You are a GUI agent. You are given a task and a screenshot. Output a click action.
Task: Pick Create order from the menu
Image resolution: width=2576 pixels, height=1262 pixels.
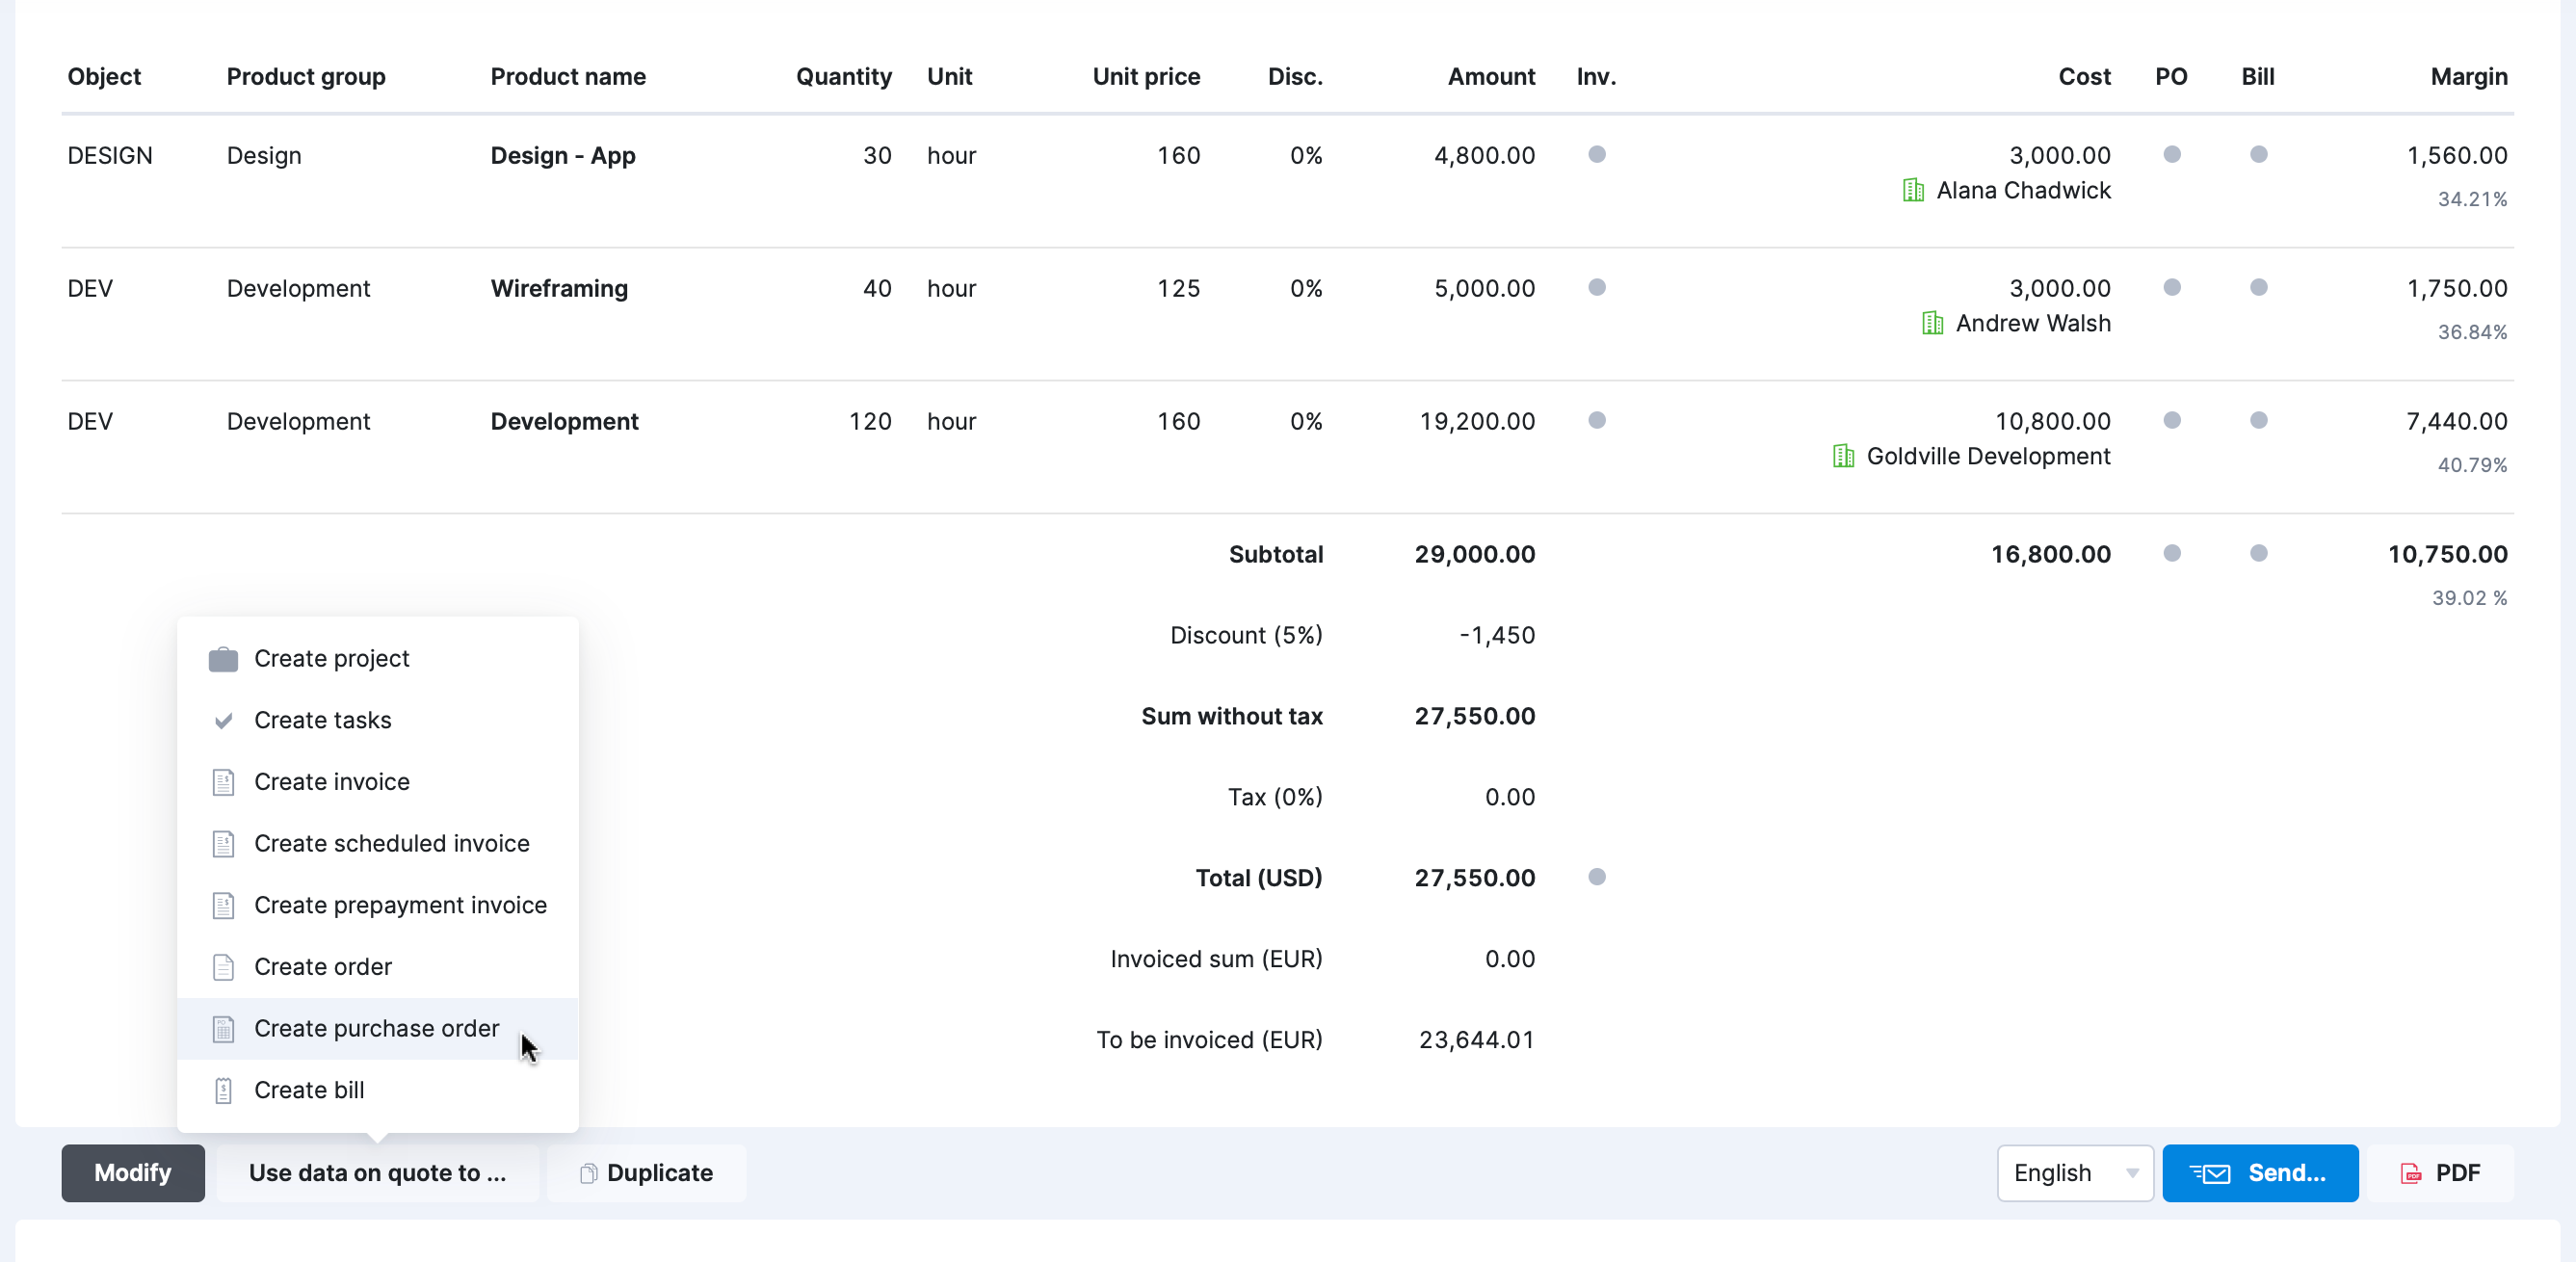[x=378, y=967]
